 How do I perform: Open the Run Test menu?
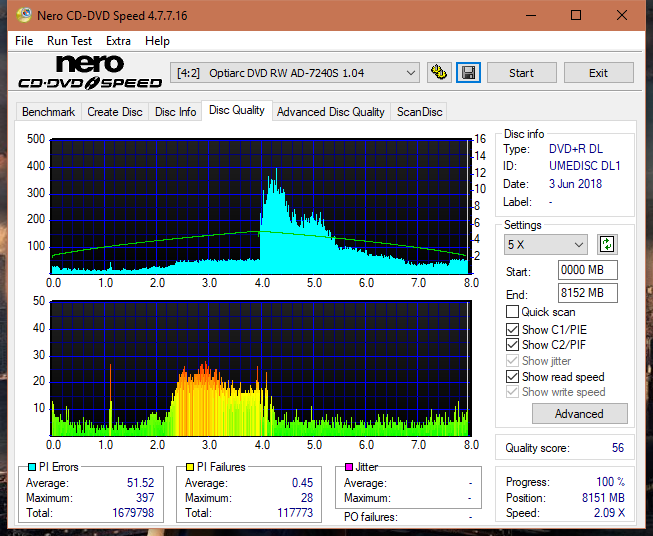[69, 41]
